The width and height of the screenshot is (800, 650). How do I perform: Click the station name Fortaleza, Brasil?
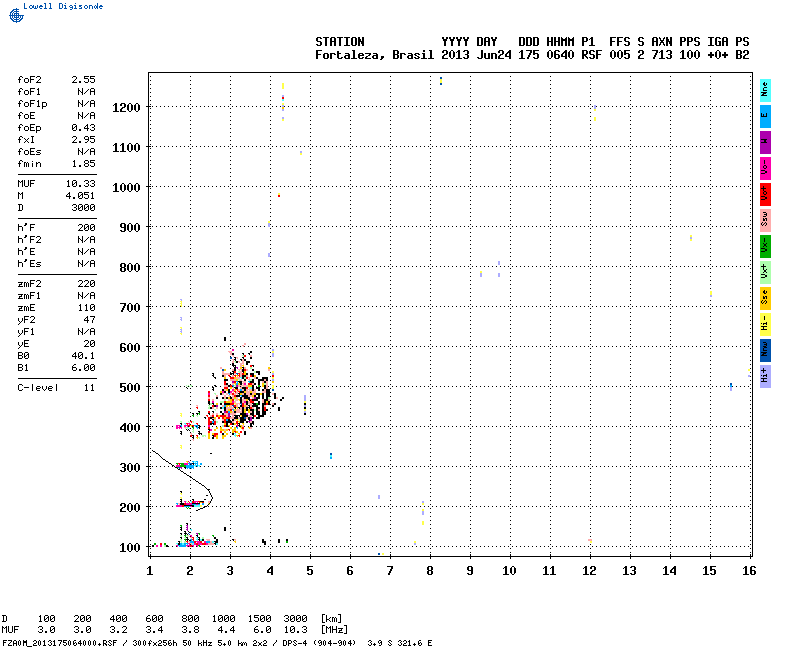[x=374, y=55]
